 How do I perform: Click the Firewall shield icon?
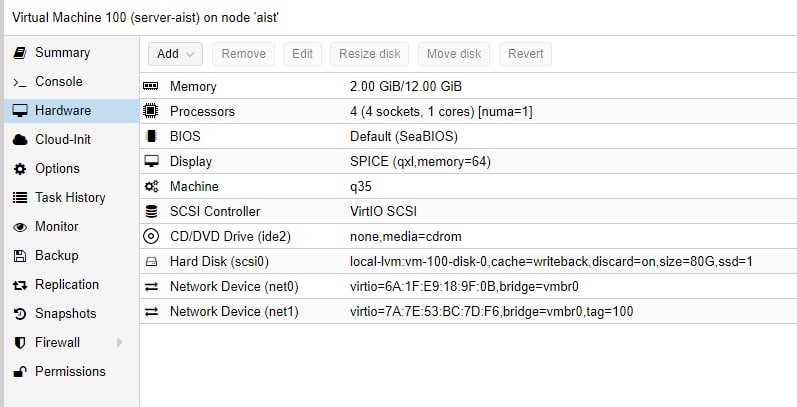click(20, 343)
